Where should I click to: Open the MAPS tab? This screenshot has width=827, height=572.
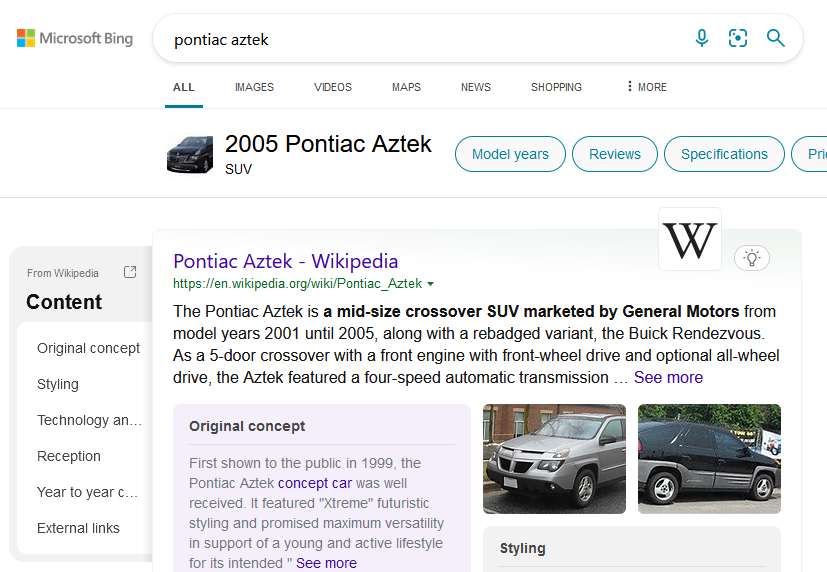click(406, 87)
